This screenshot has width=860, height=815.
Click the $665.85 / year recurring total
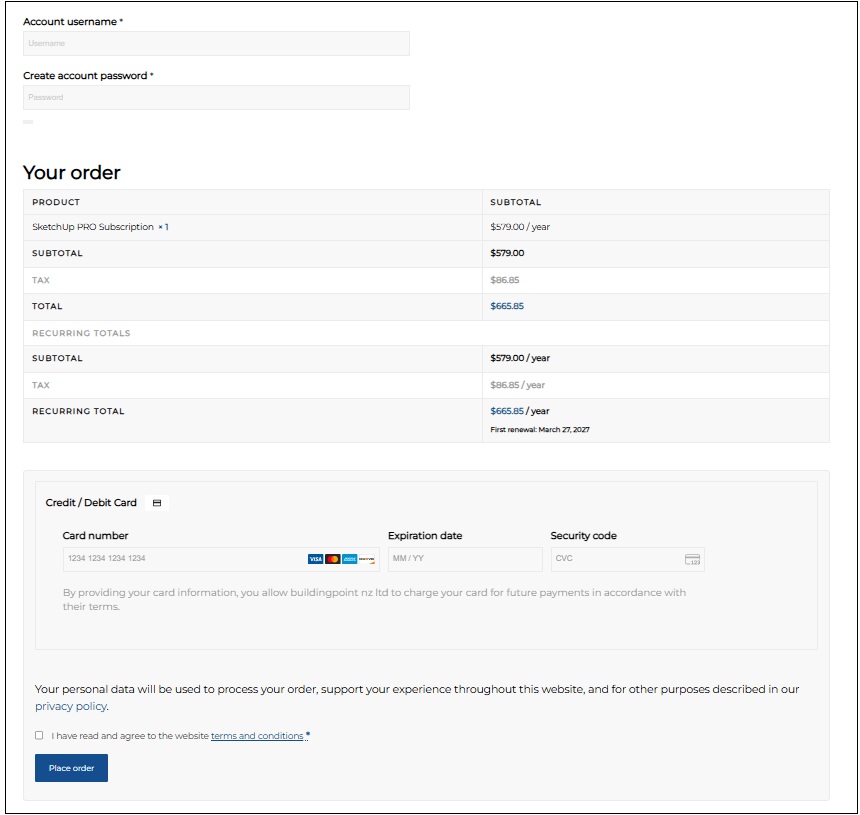[x=519, y=411]
